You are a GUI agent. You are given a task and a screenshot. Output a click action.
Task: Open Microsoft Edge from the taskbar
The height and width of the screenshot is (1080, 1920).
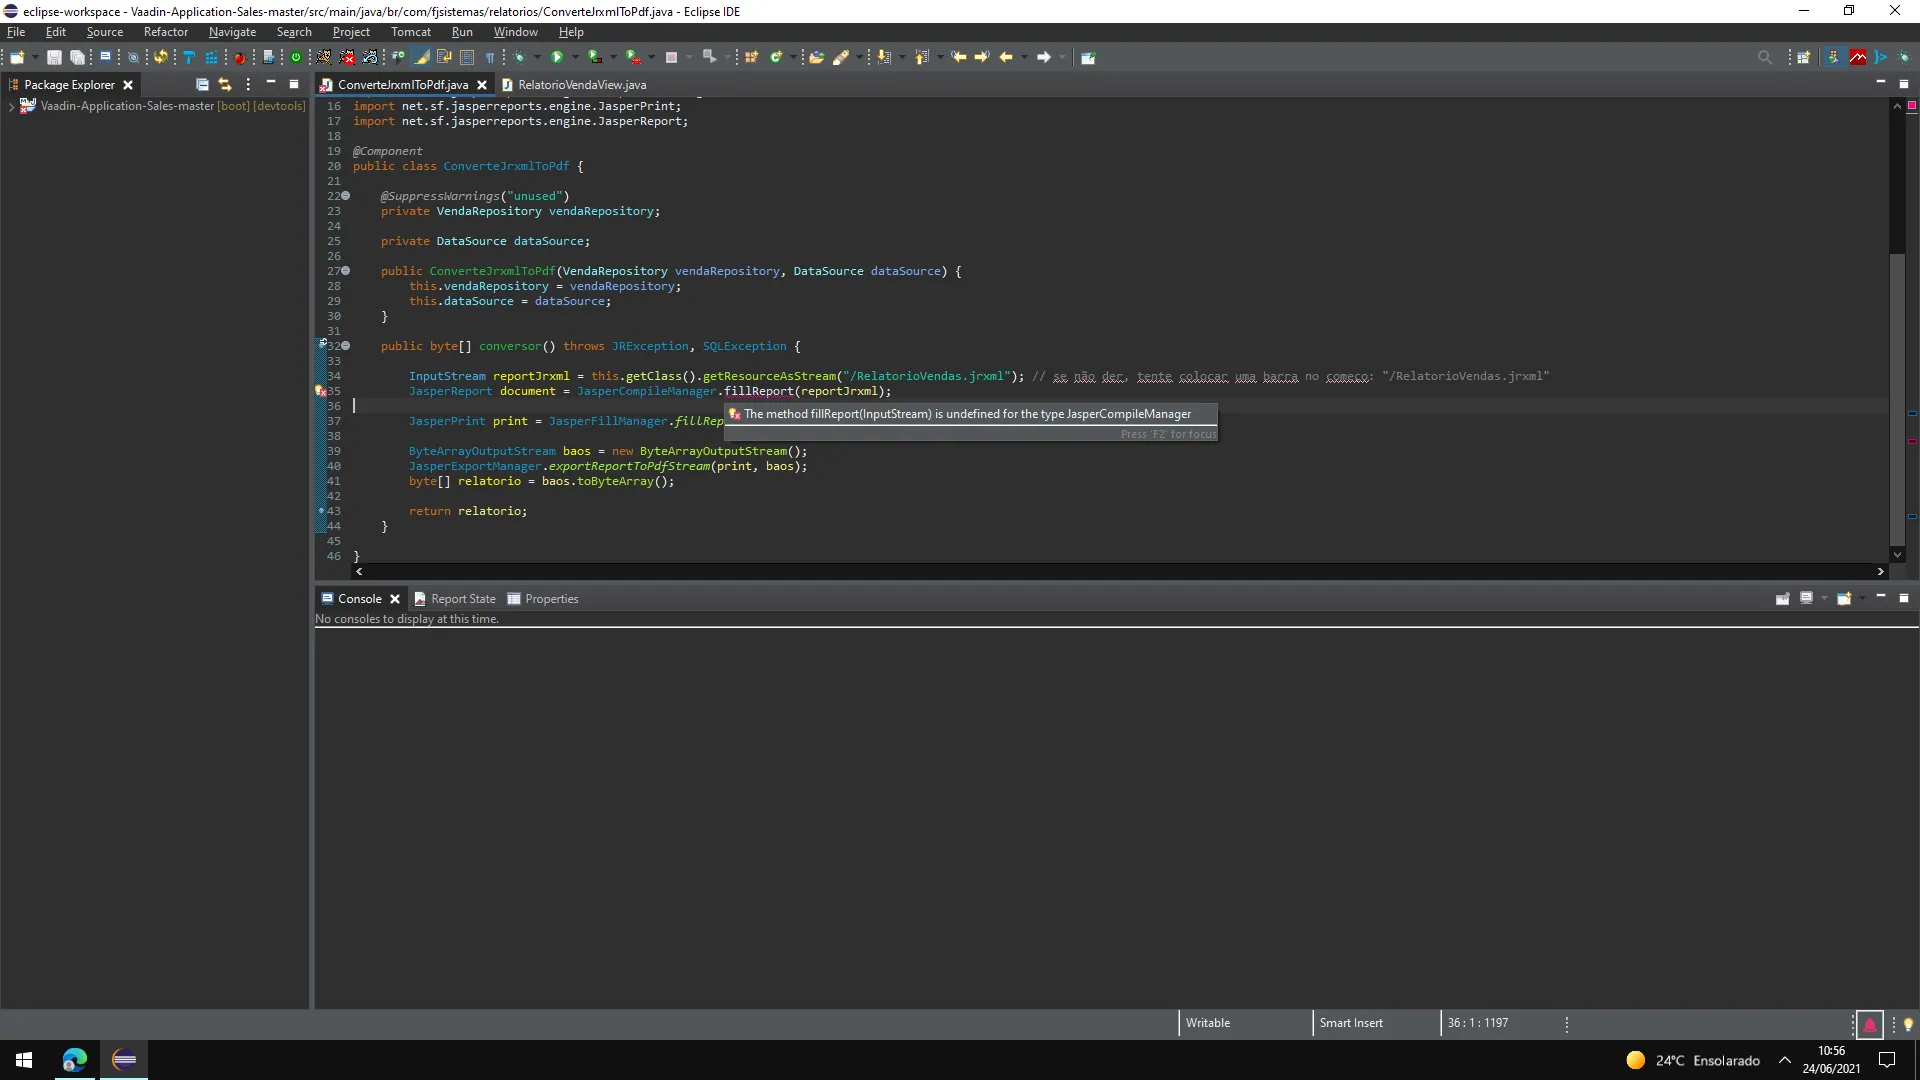coord(75,1060)
